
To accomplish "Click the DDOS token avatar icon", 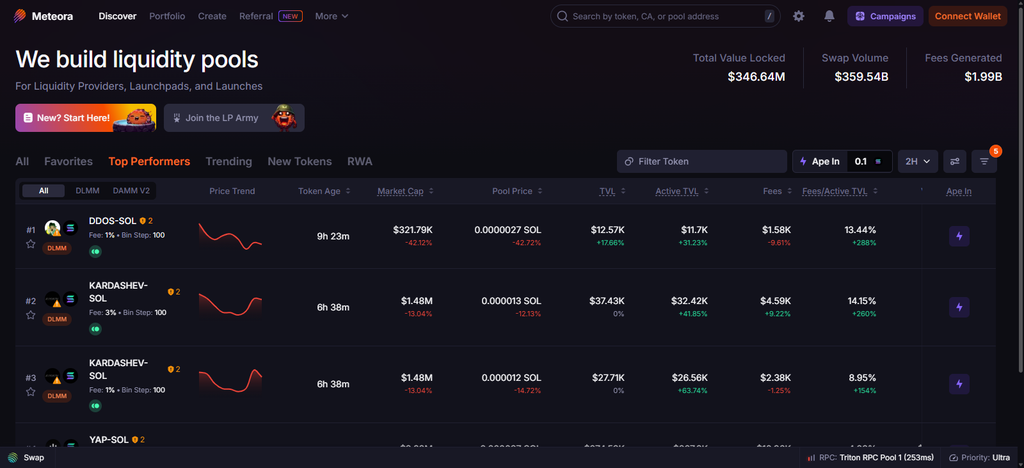I will pos(52,228).
